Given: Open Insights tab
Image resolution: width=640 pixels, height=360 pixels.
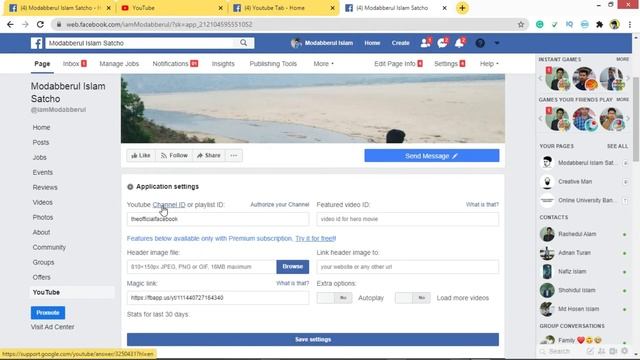Looking at the screenshot, I should 223,64.
